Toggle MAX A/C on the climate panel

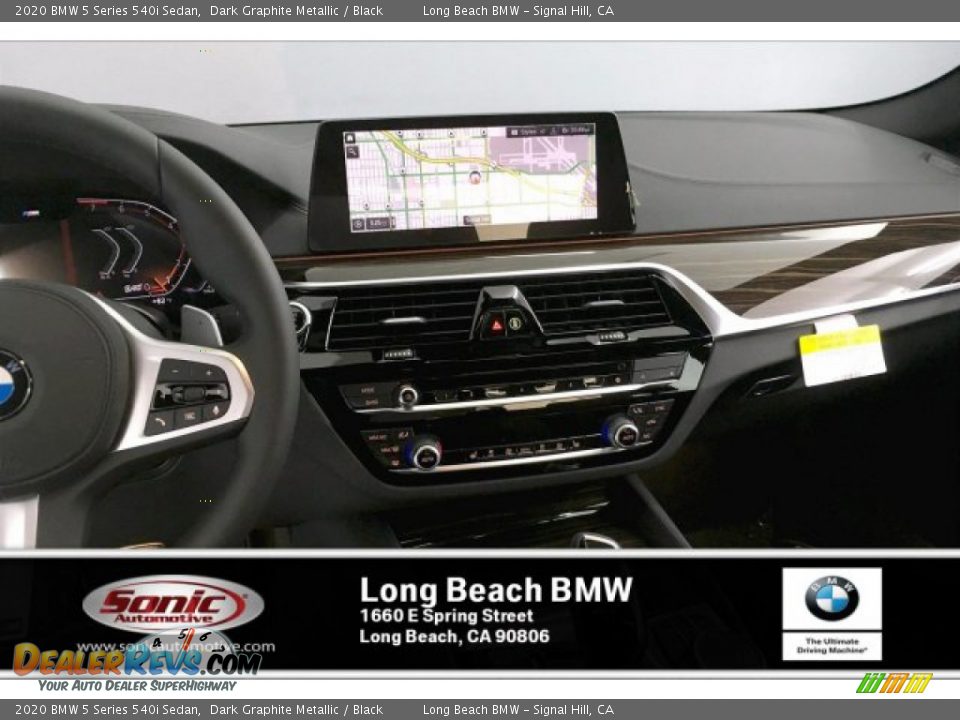click(378, 436)
